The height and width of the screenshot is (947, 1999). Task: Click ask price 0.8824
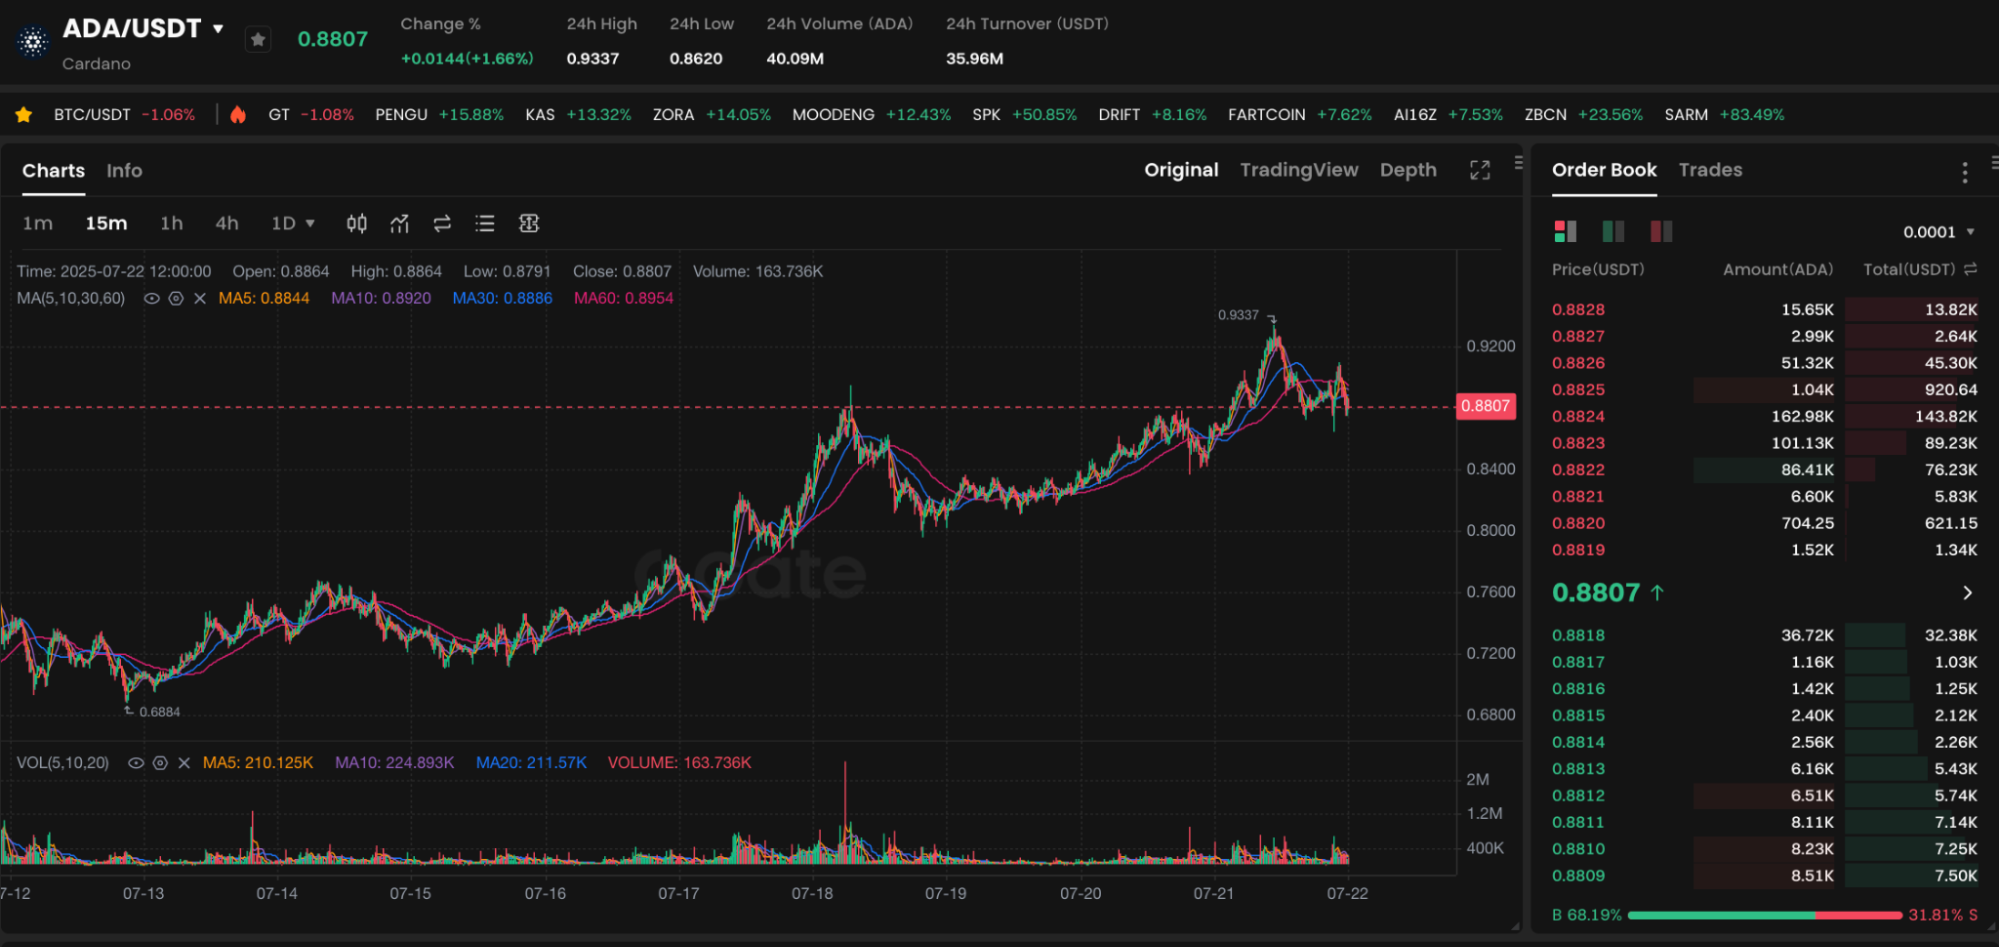(1578, 416)
